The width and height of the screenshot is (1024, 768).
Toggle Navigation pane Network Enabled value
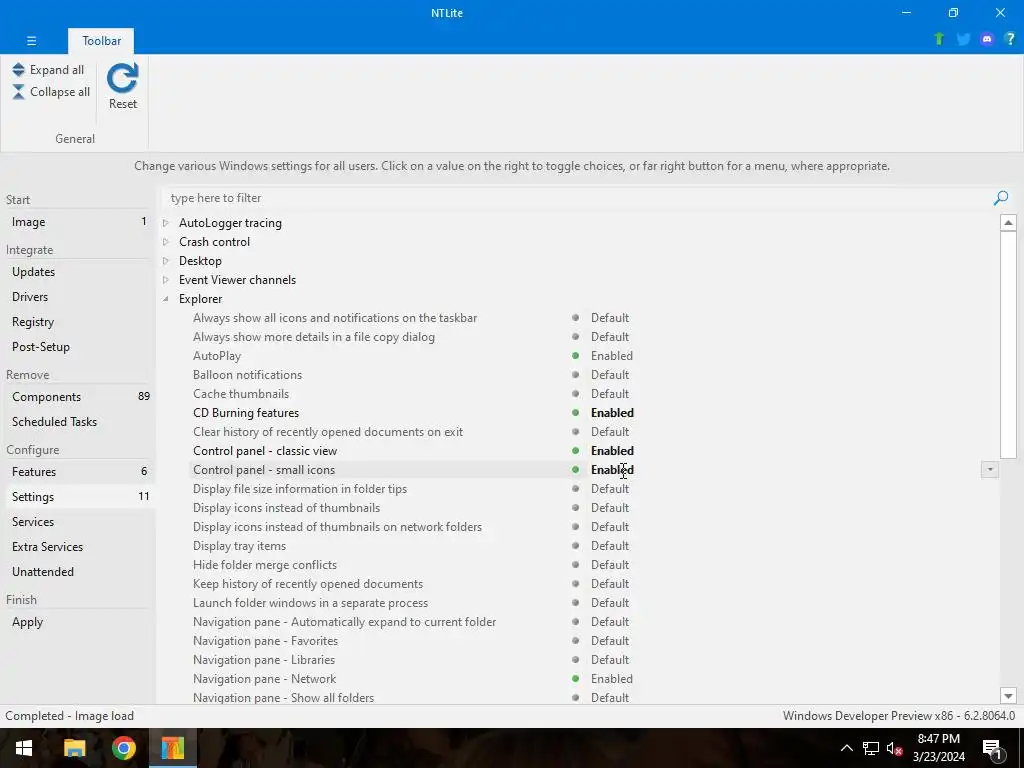tap(611, 679)
